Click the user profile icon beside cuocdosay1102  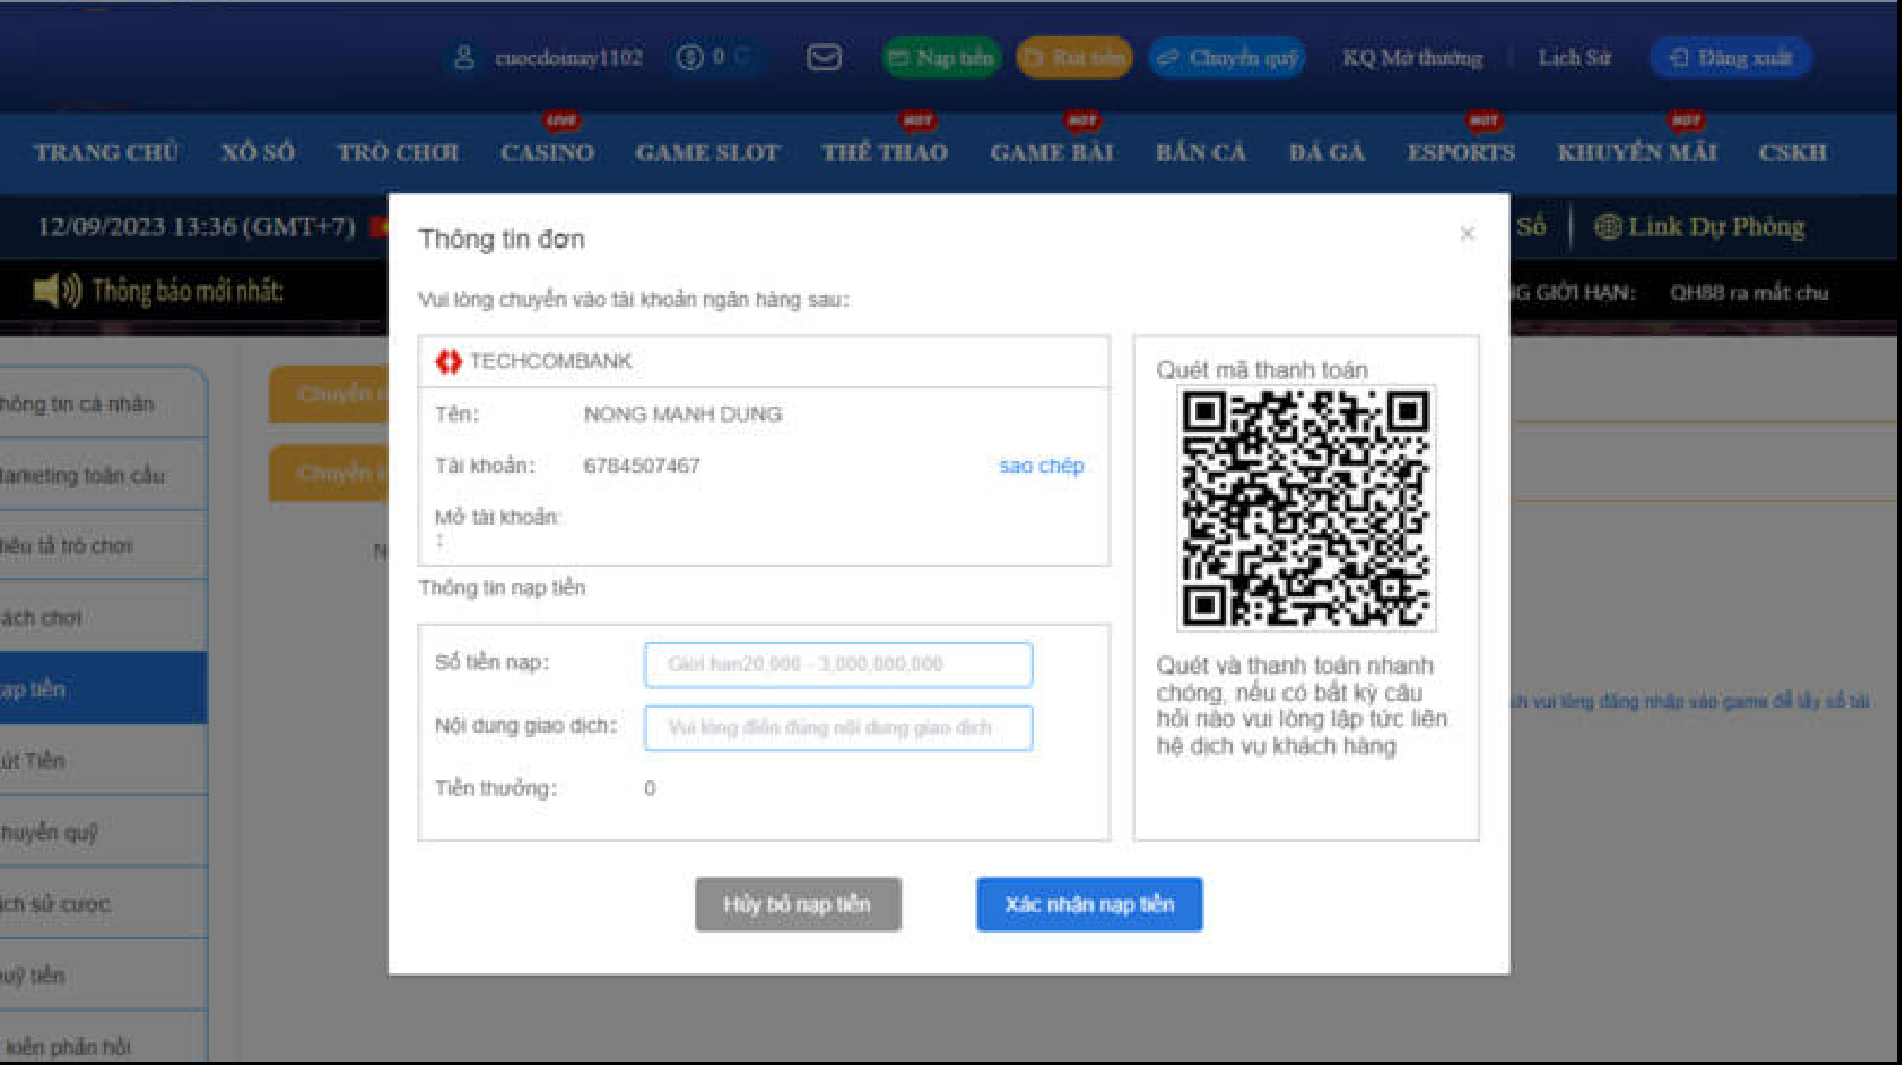(464, 57)
